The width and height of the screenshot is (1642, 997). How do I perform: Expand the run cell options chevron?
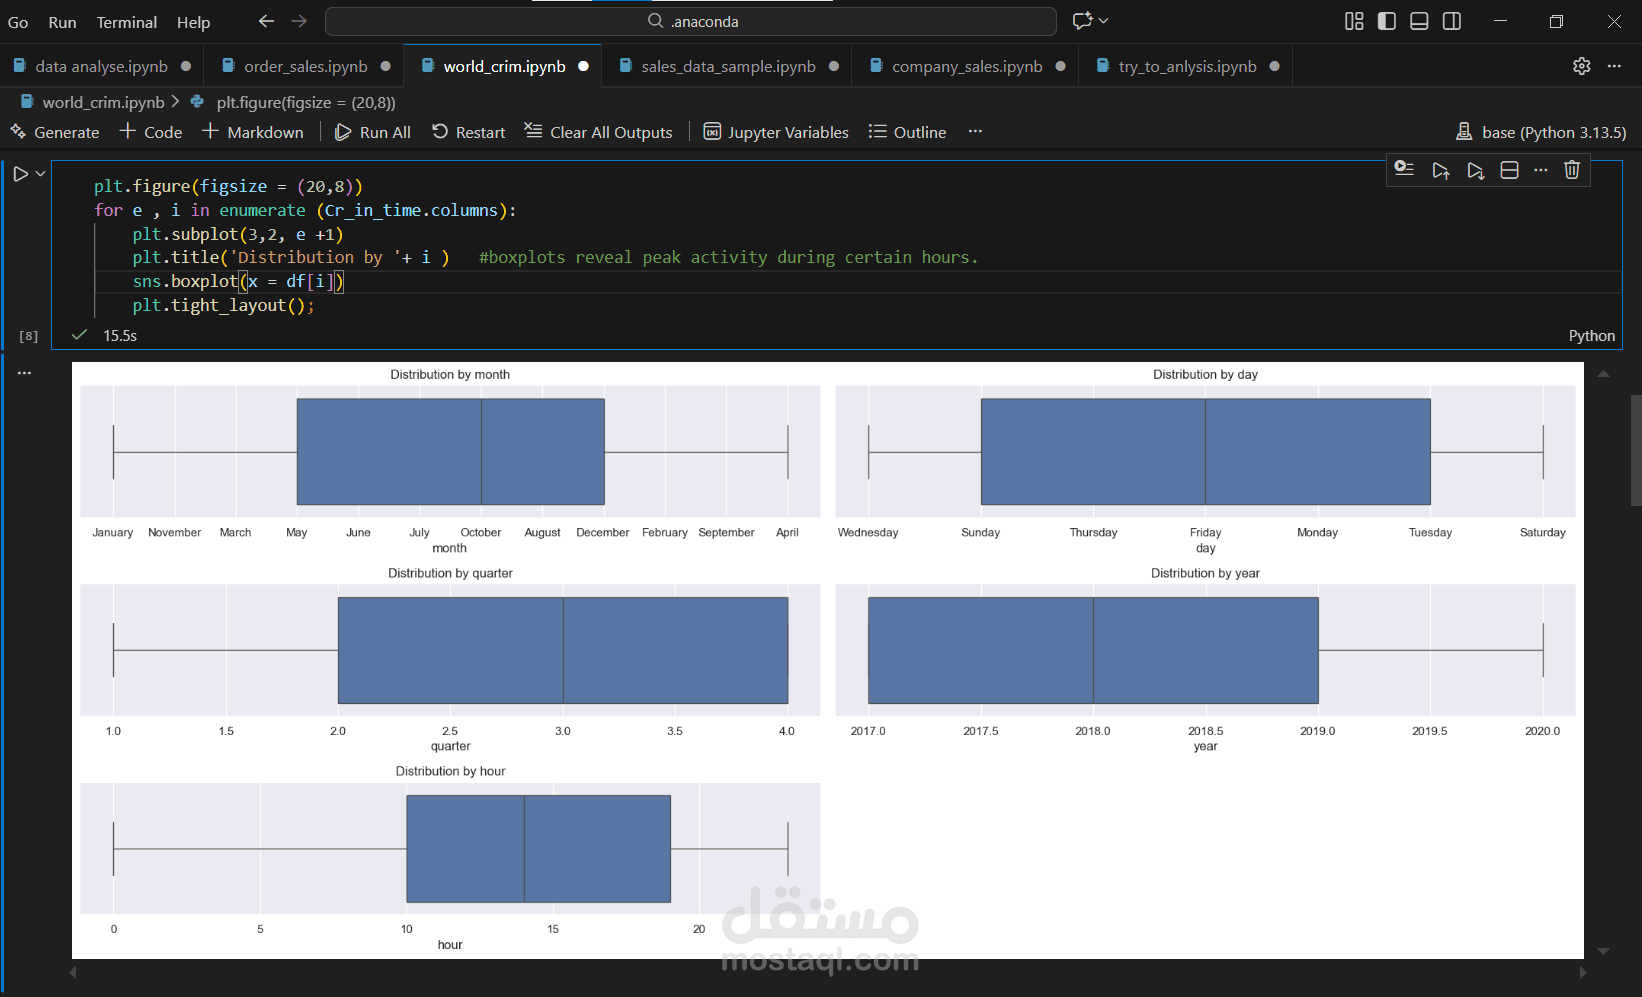41,174
